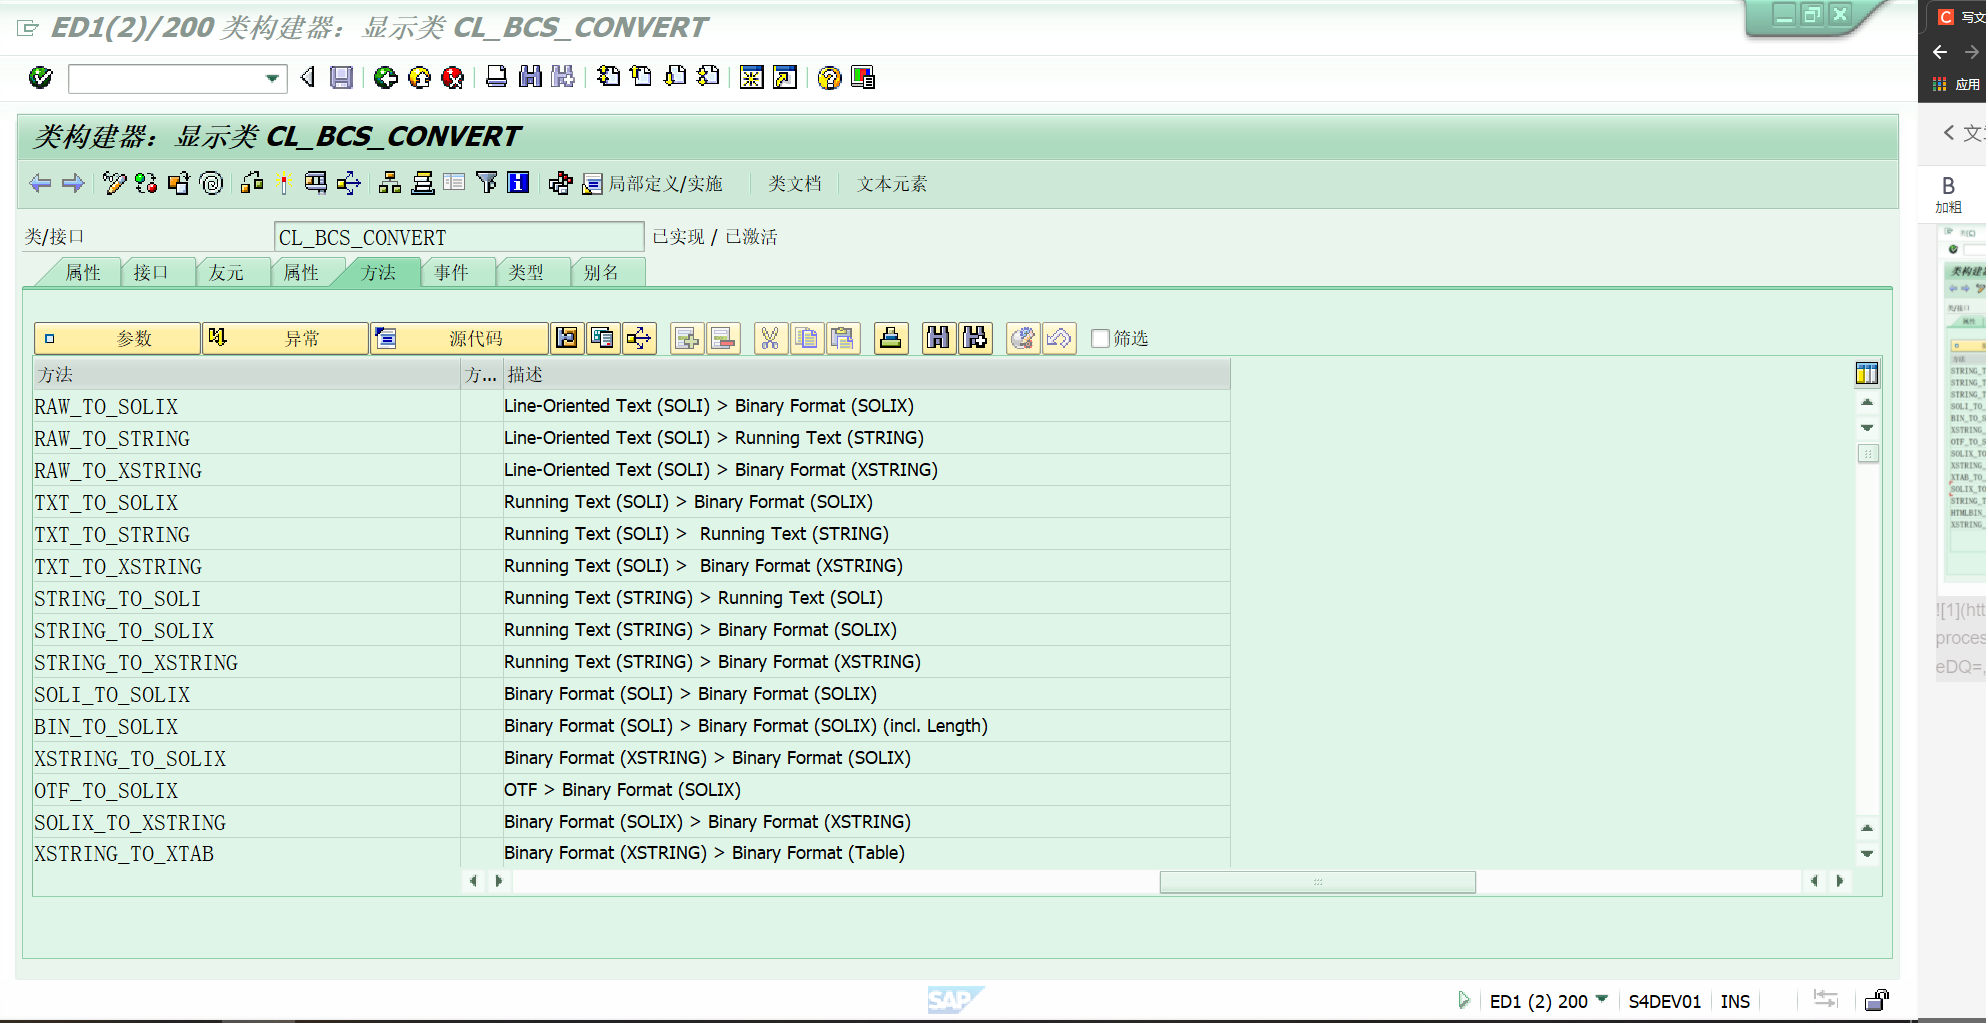Select the display/change toggle pencil icon
This screenshot has width=1986, height=1023.
[113, 184]
